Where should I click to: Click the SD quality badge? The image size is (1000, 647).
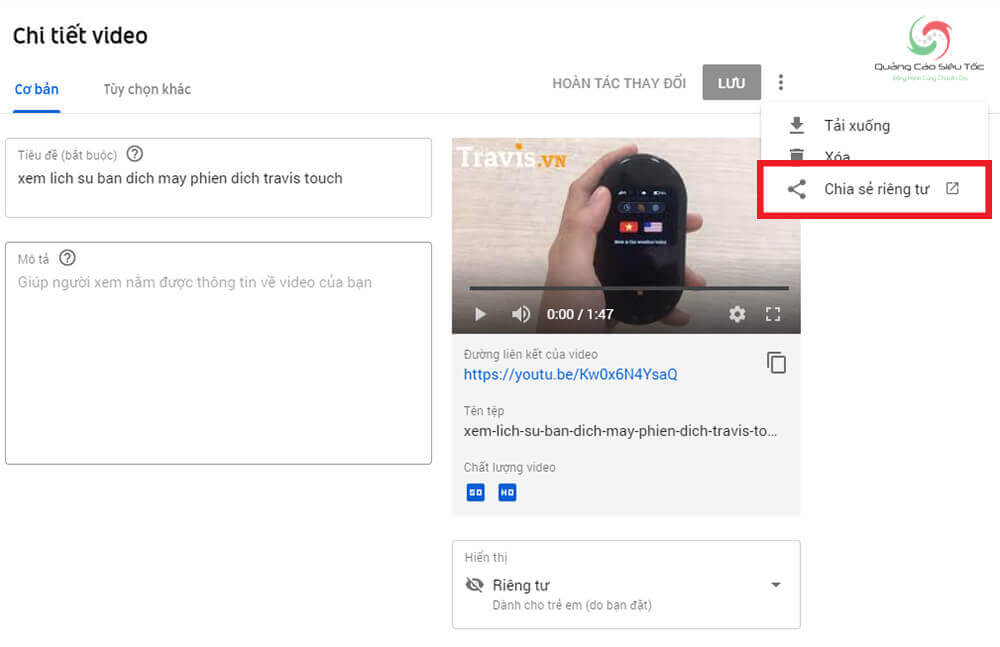click(476, 493)
